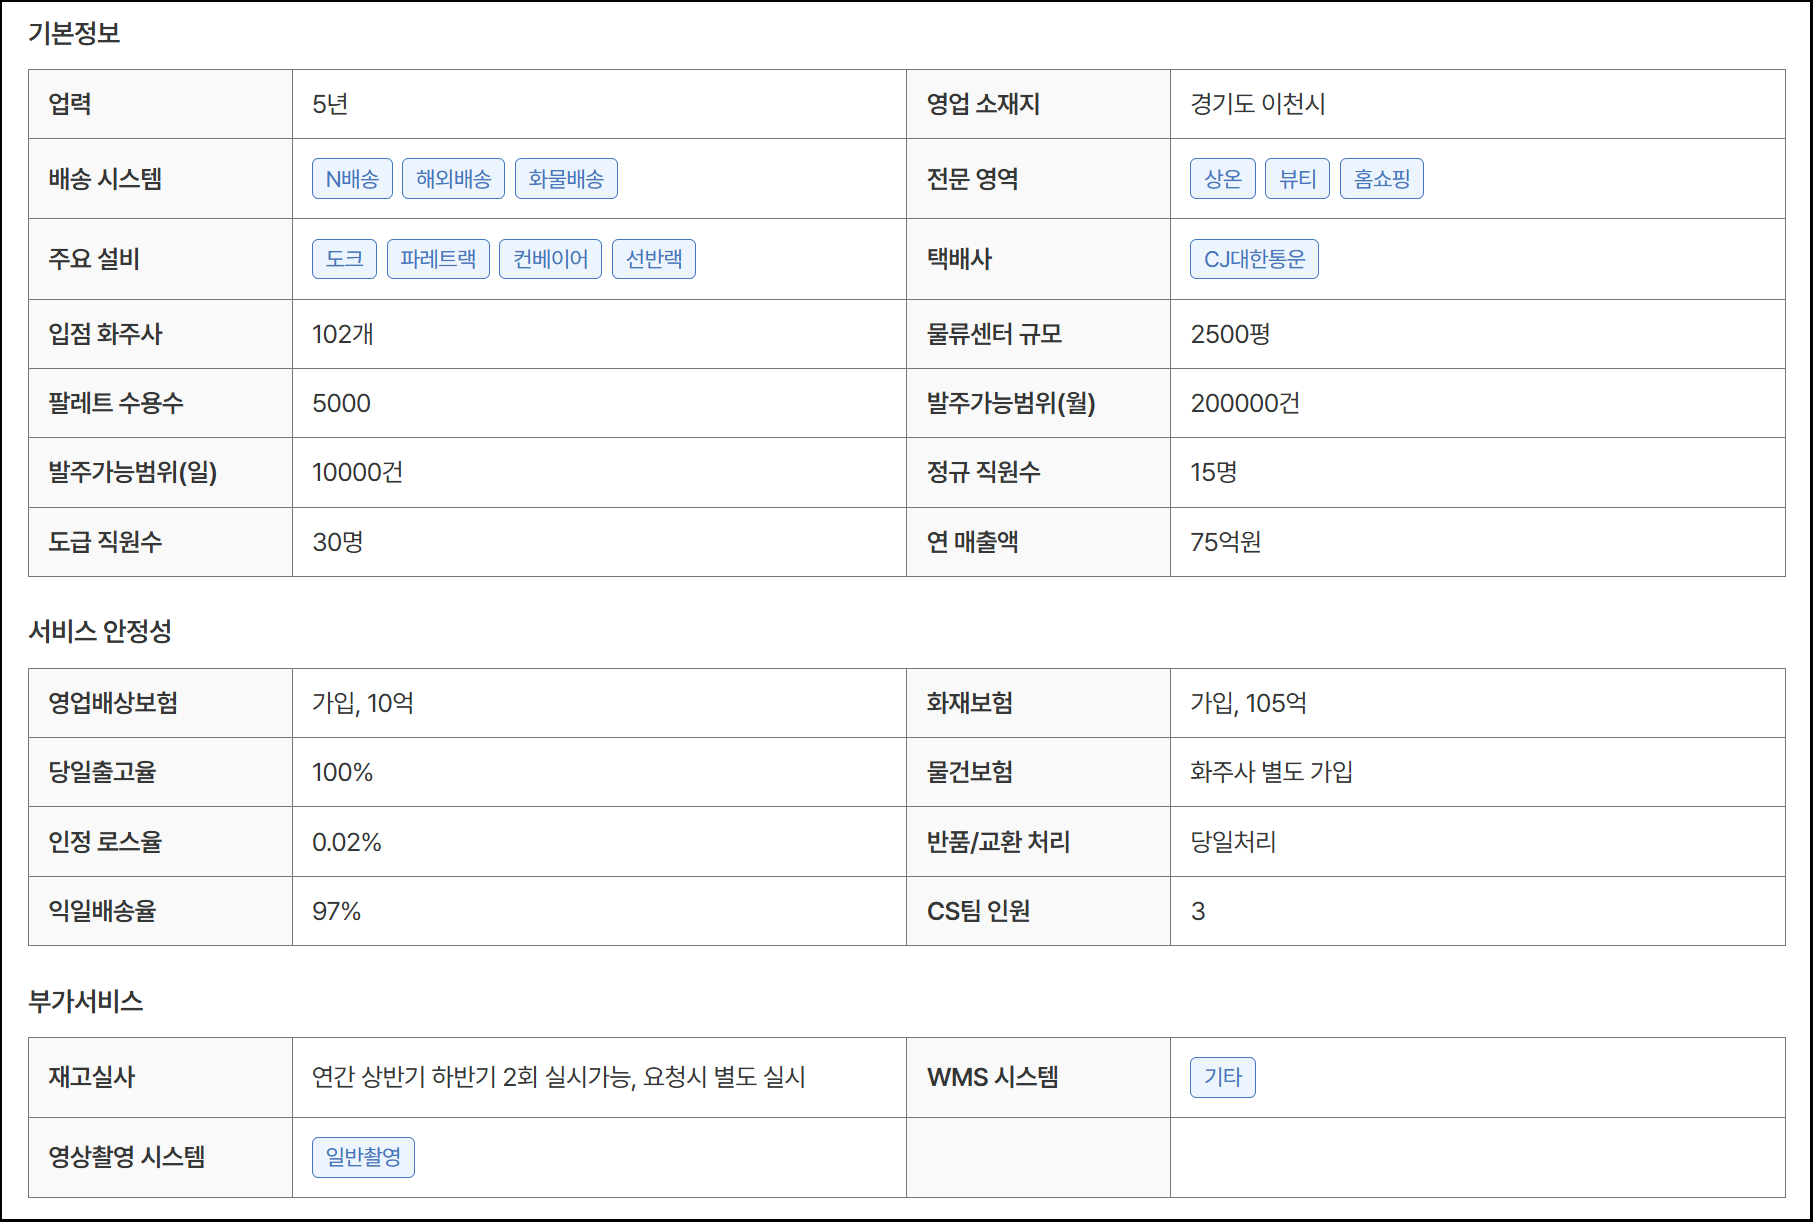Click the 화물배송 tag
Screen dimensions: 1815x1225
coord(566,179)
